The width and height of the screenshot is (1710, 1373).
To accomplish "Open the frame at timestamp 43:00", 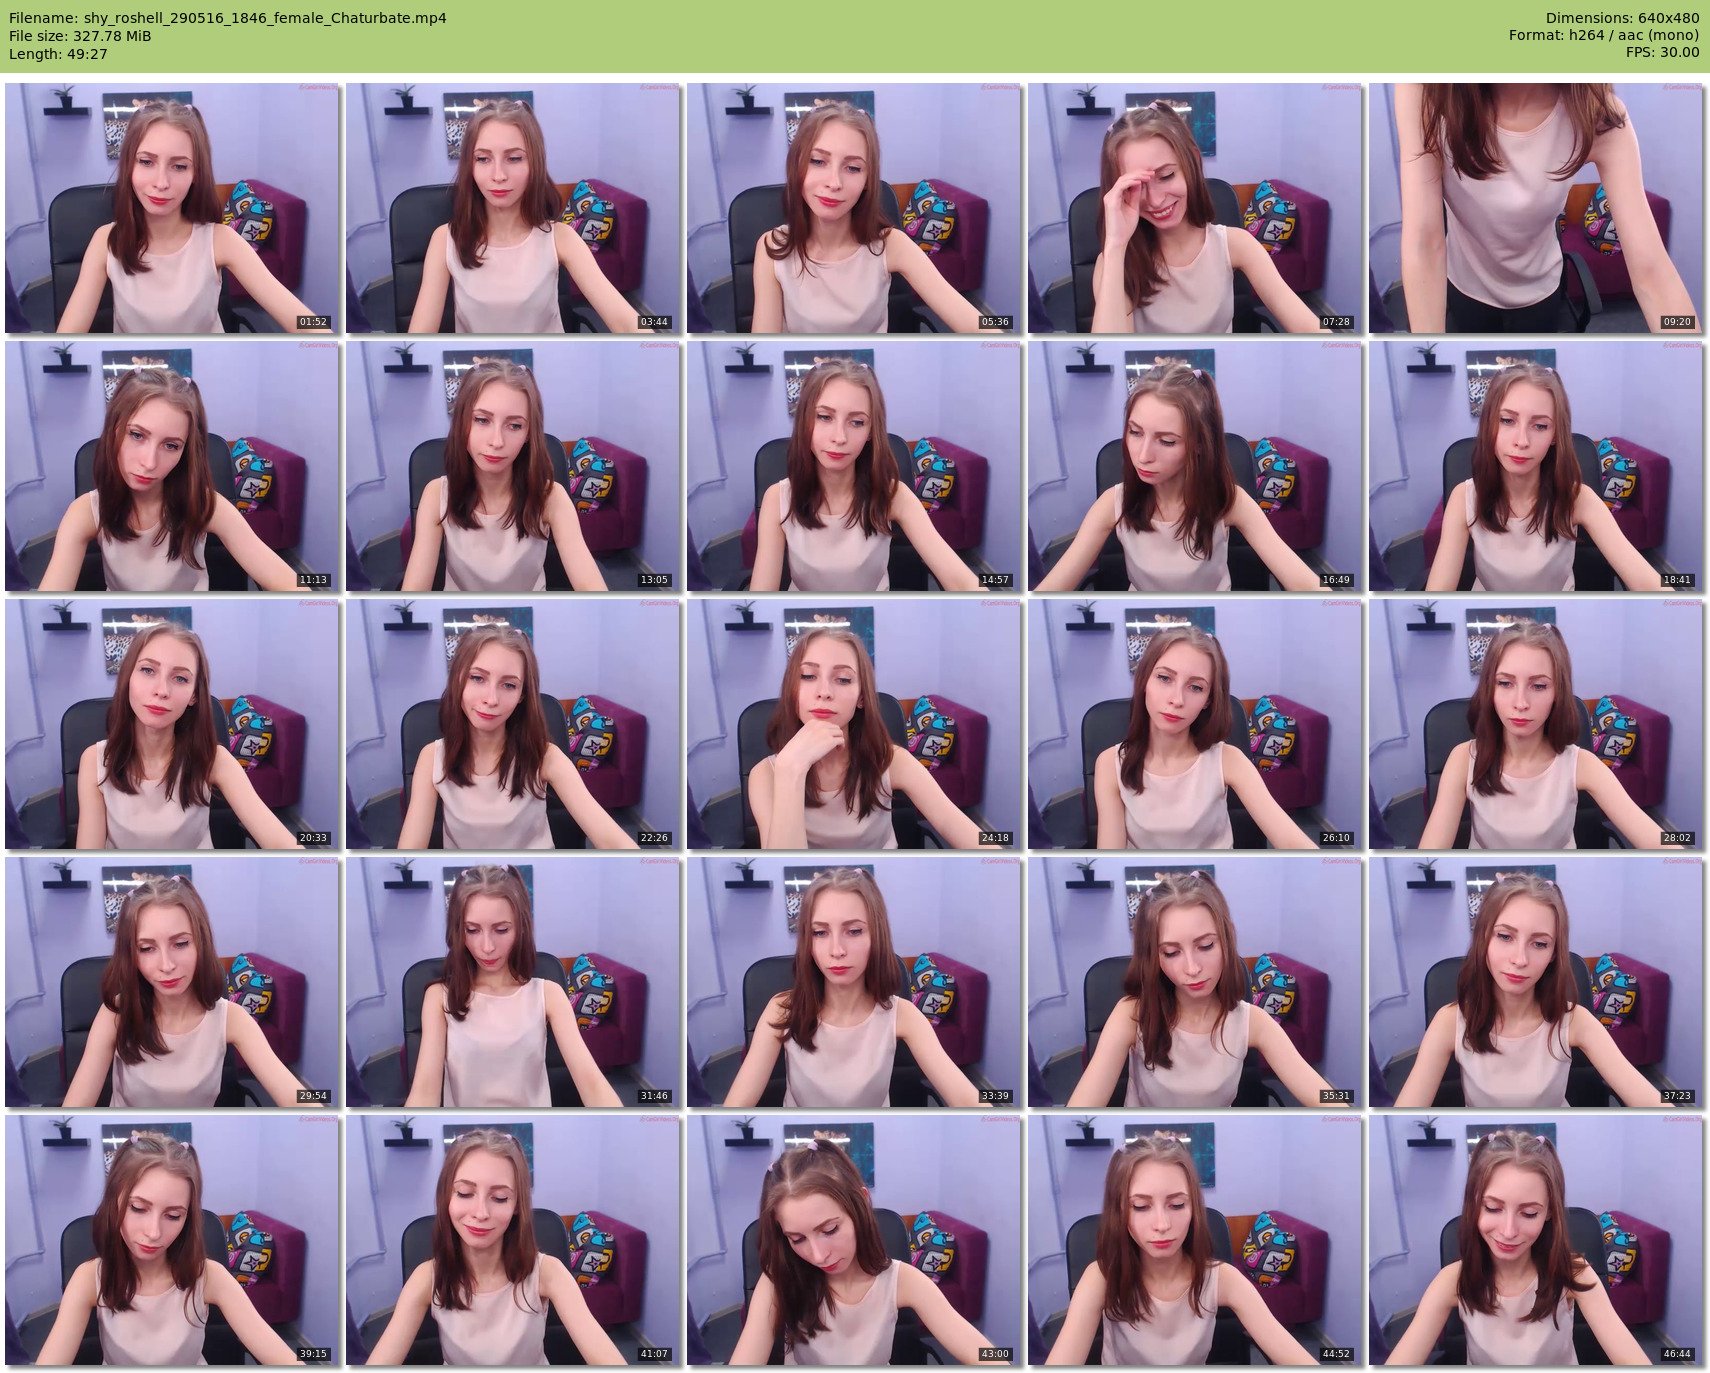I will click(x=853, y=1240).
